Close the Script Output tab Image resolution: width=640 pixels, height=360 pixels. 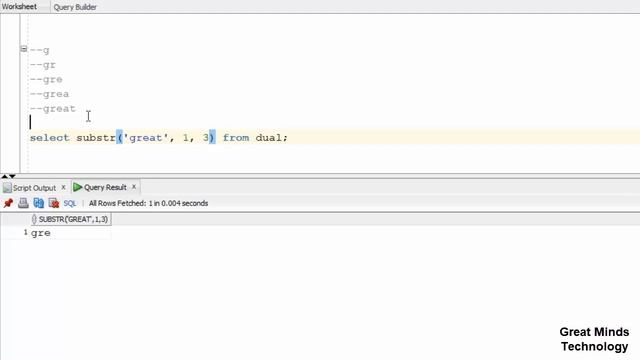[63, 187]
